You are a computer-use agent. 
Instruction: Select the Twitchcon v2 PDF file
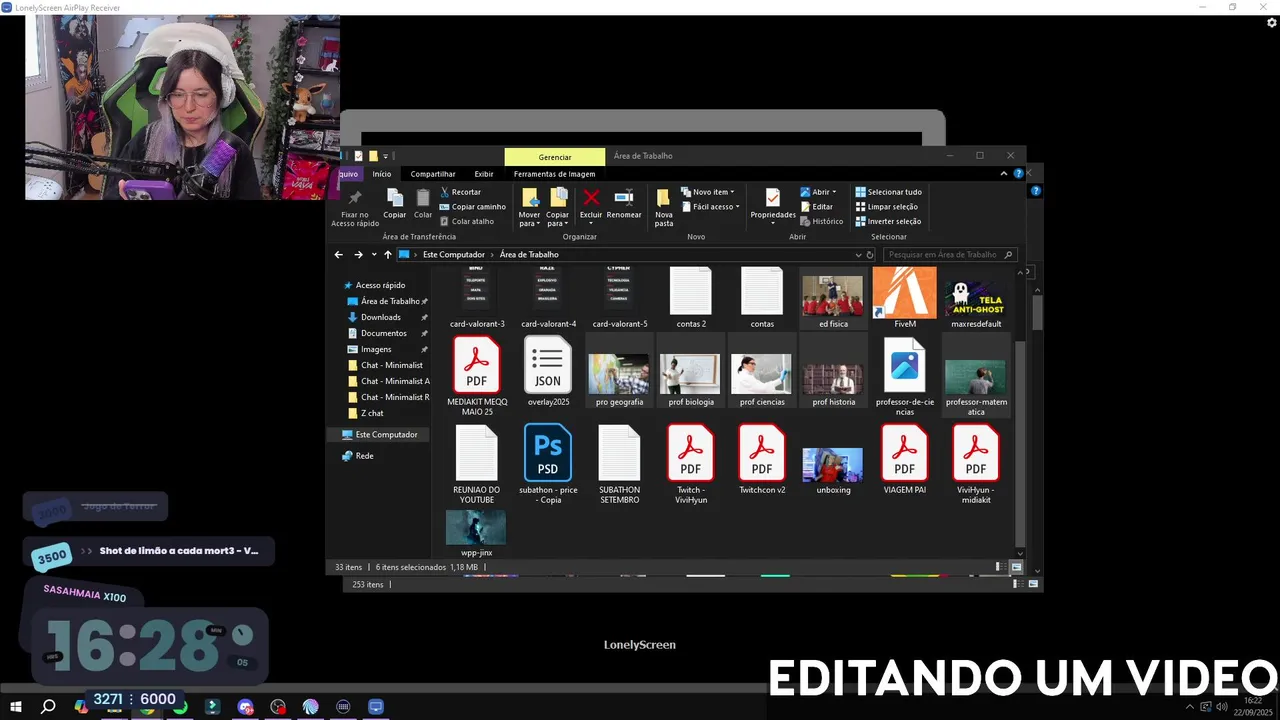(762, 459)
